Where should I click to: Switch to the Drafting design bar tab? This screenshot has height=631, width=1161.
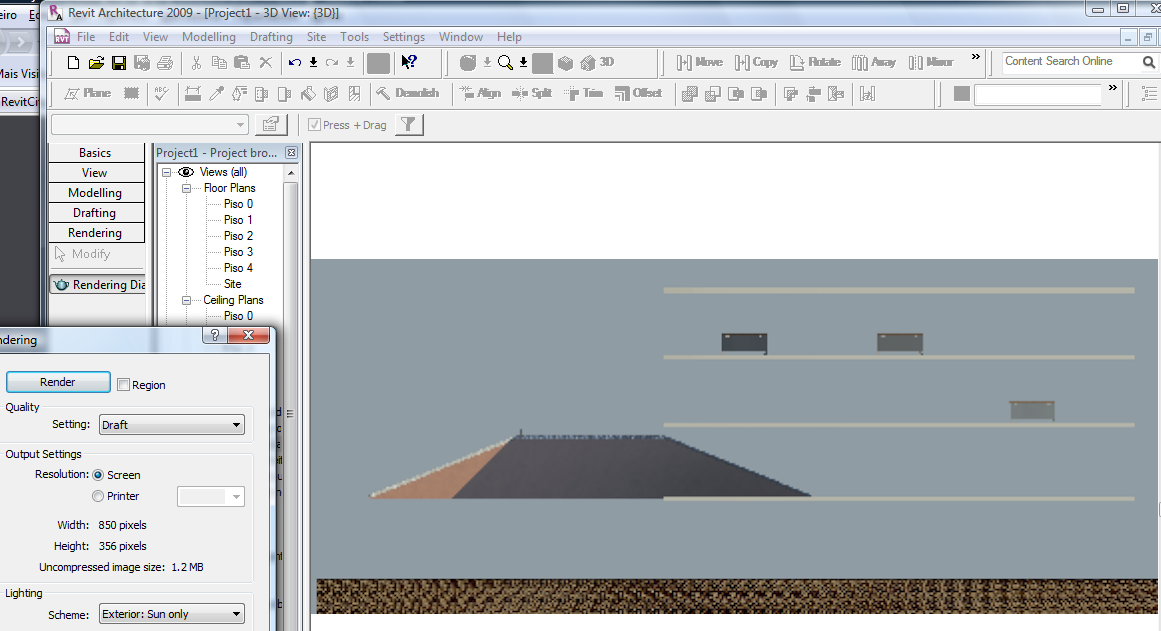[x=95, y=213]
